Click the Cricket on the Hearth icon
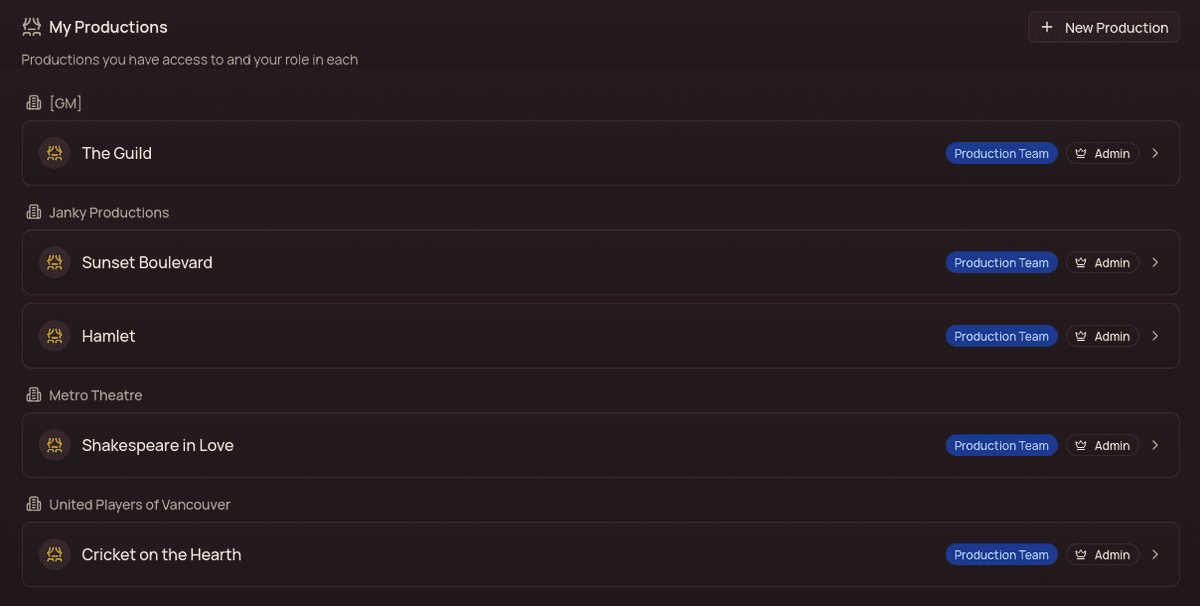Image resolution: width=1200 pixels, height=606 pixels. pos(54,554)
